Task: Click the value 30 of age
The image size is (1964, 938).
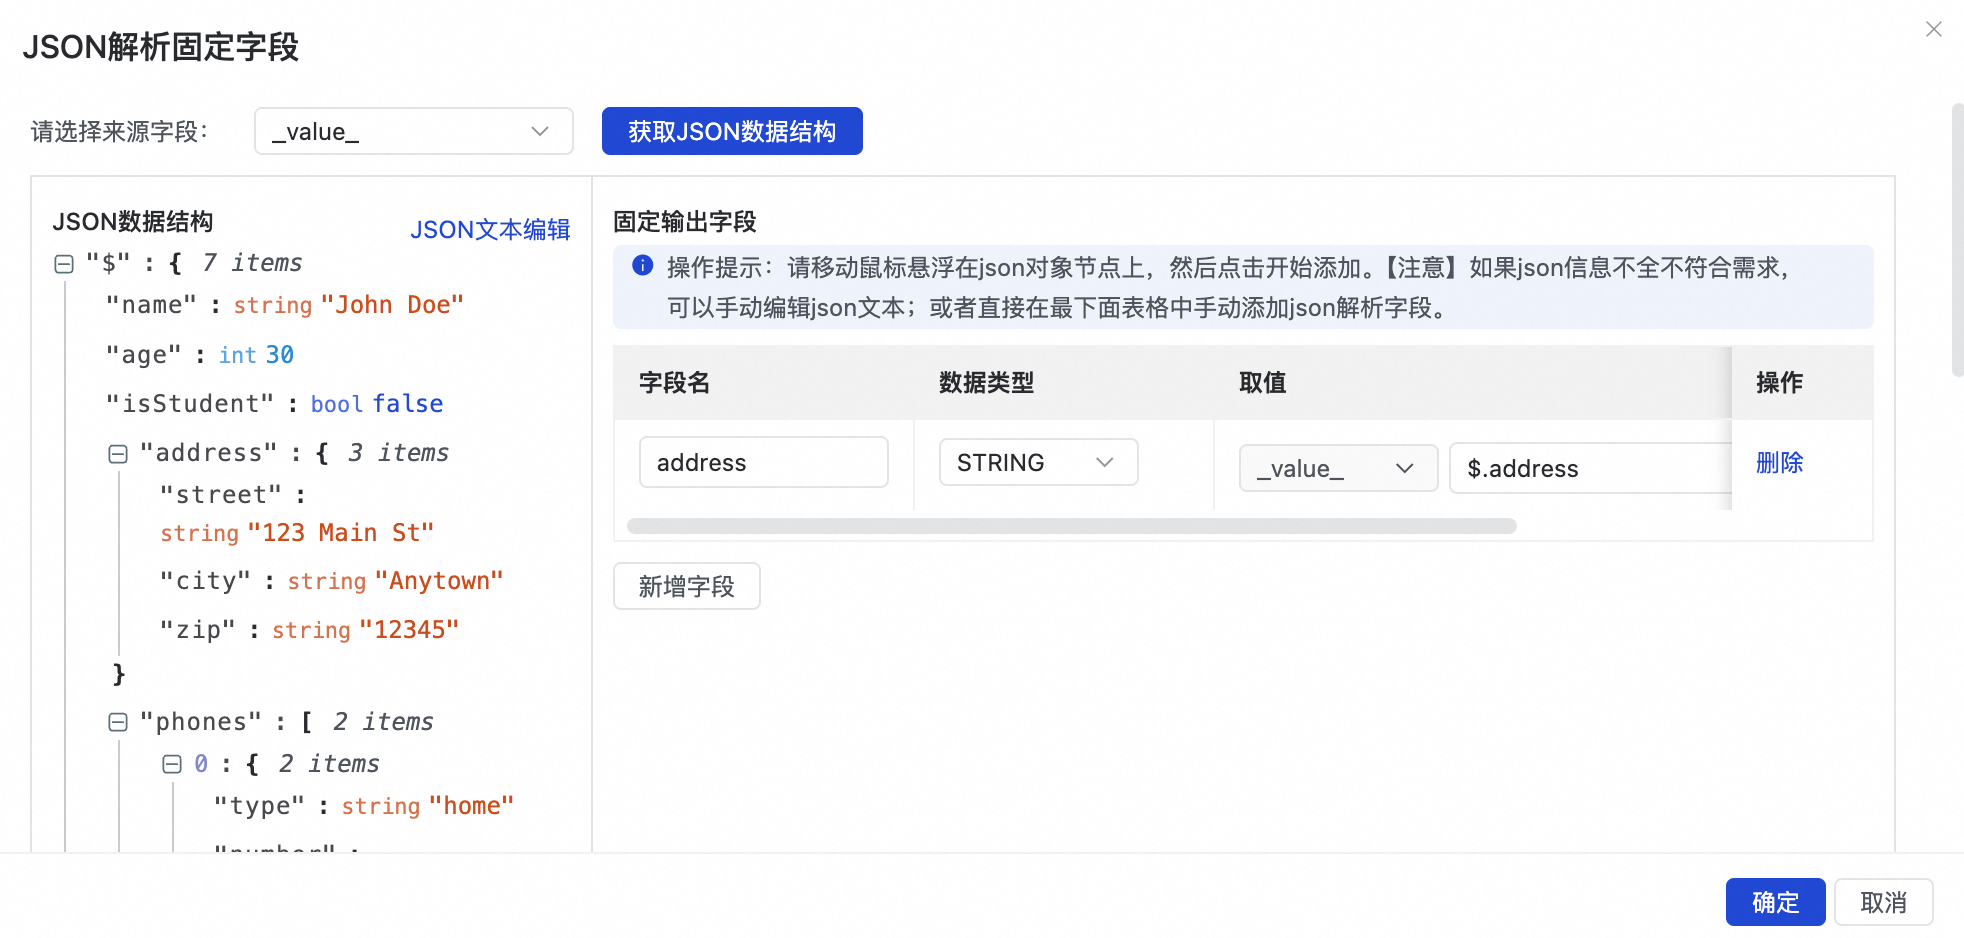Action: (280, 355)
